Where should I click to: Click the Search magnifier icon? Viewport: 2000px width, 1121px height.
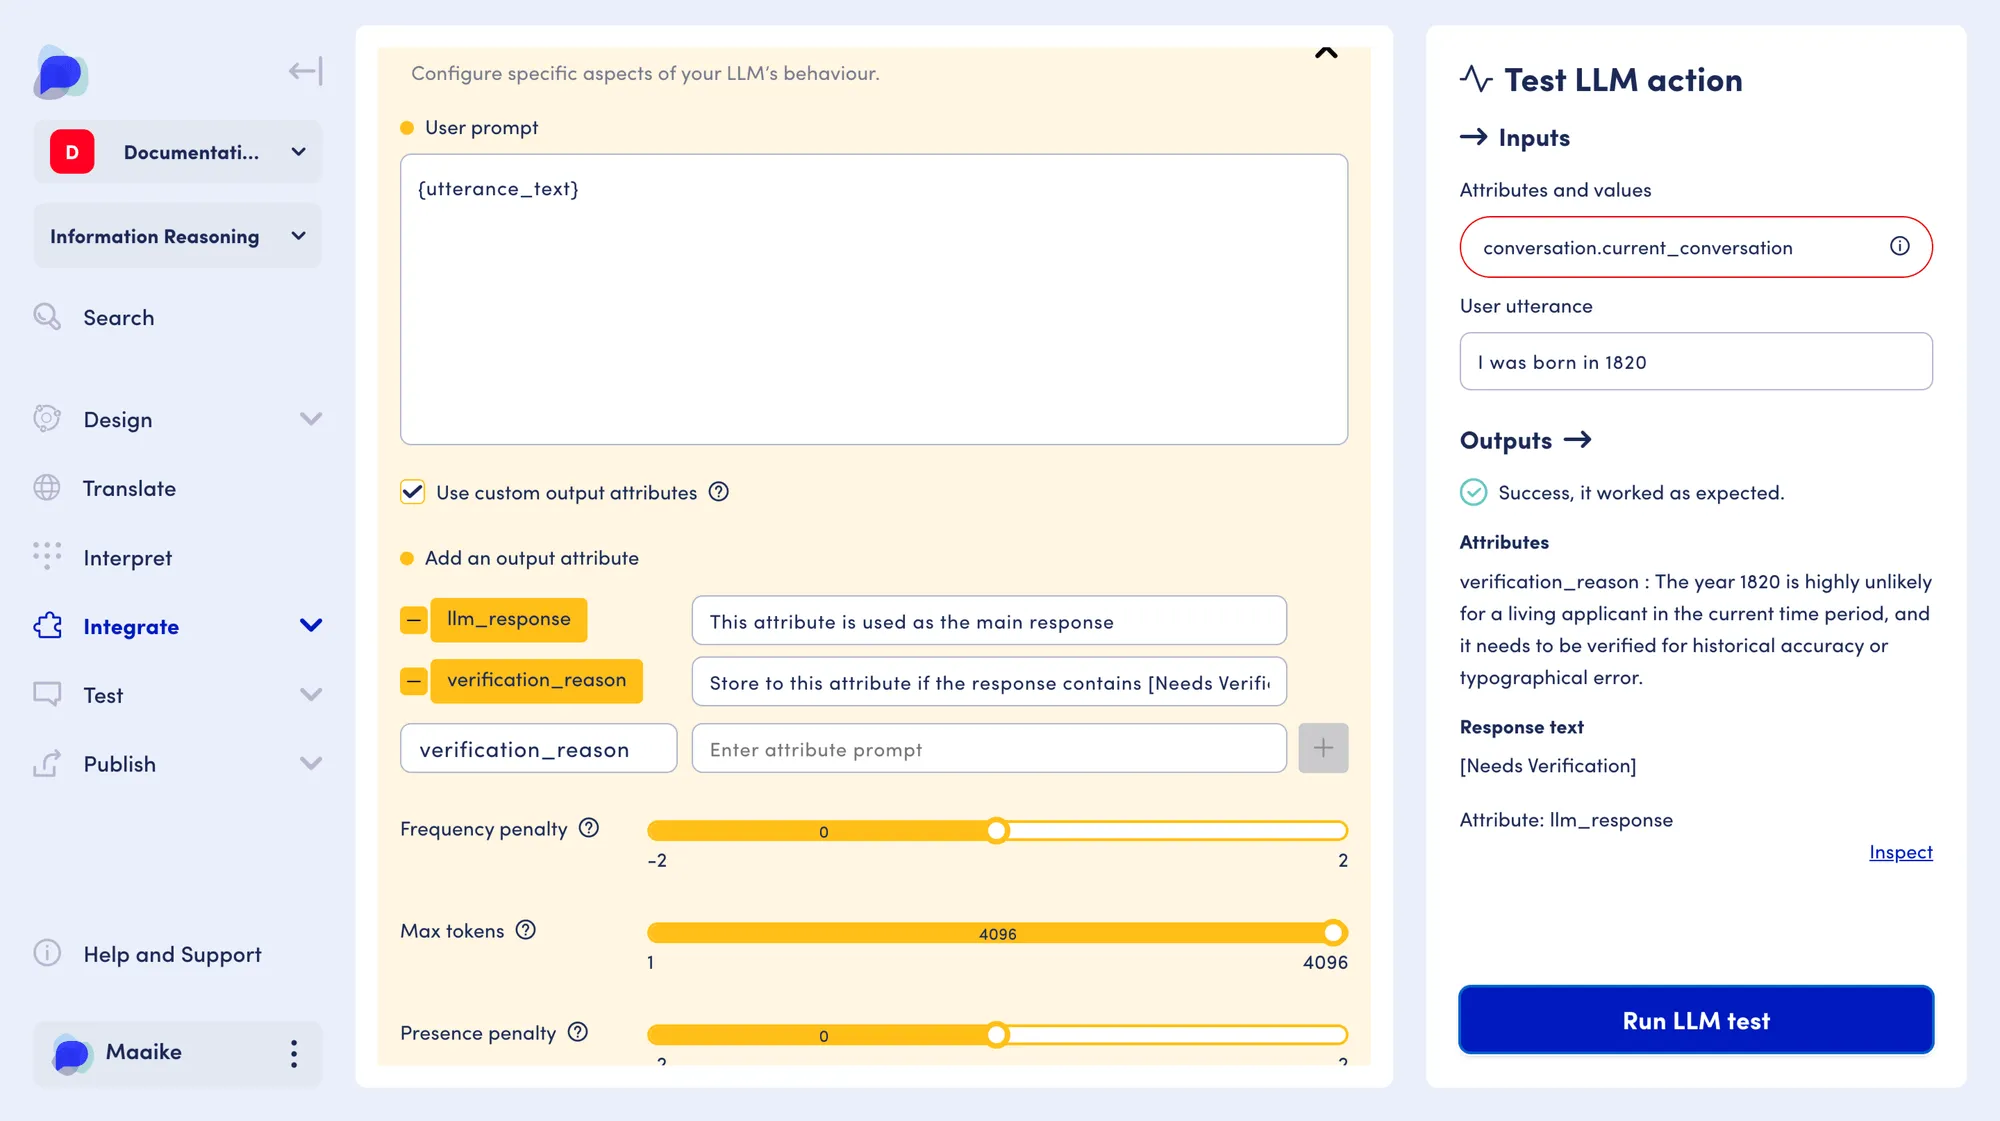click(47, 317)
